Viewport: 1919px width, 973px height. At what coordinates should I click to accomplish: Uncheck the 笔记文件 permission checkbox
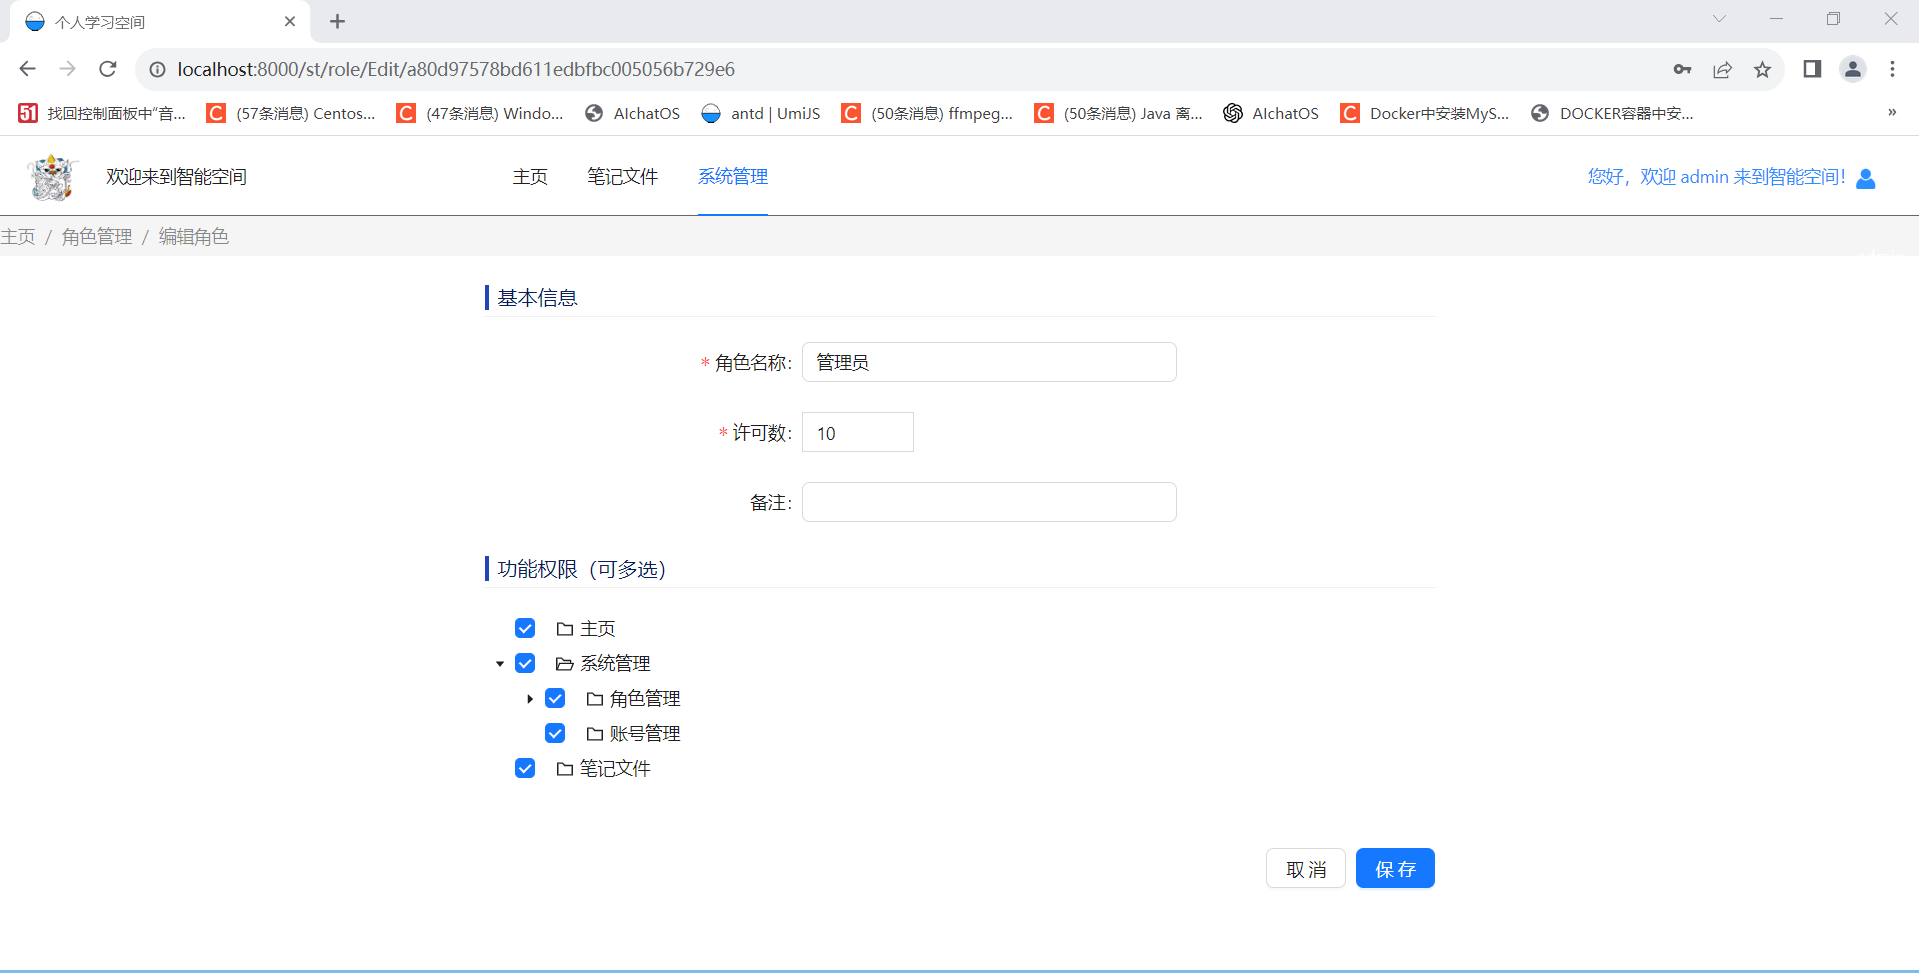pyautogui.click(x=525, y=768)
